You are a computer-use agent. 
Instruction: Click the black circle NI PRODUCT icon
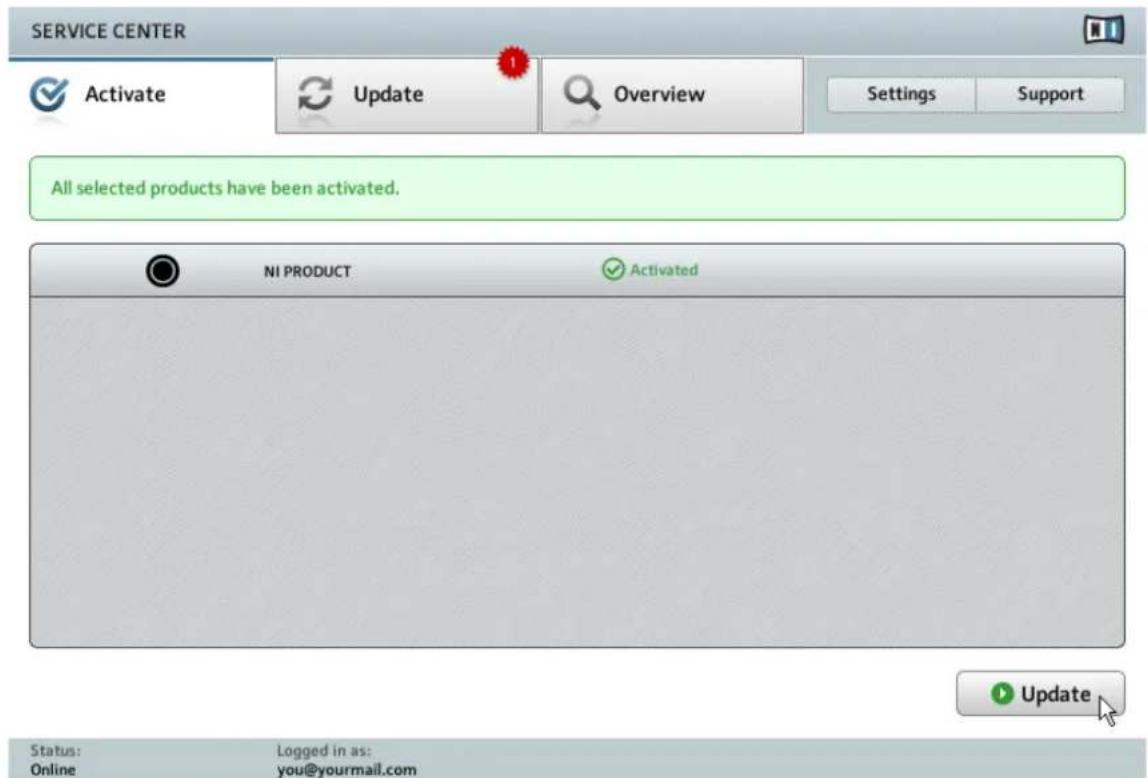(163, 271)
